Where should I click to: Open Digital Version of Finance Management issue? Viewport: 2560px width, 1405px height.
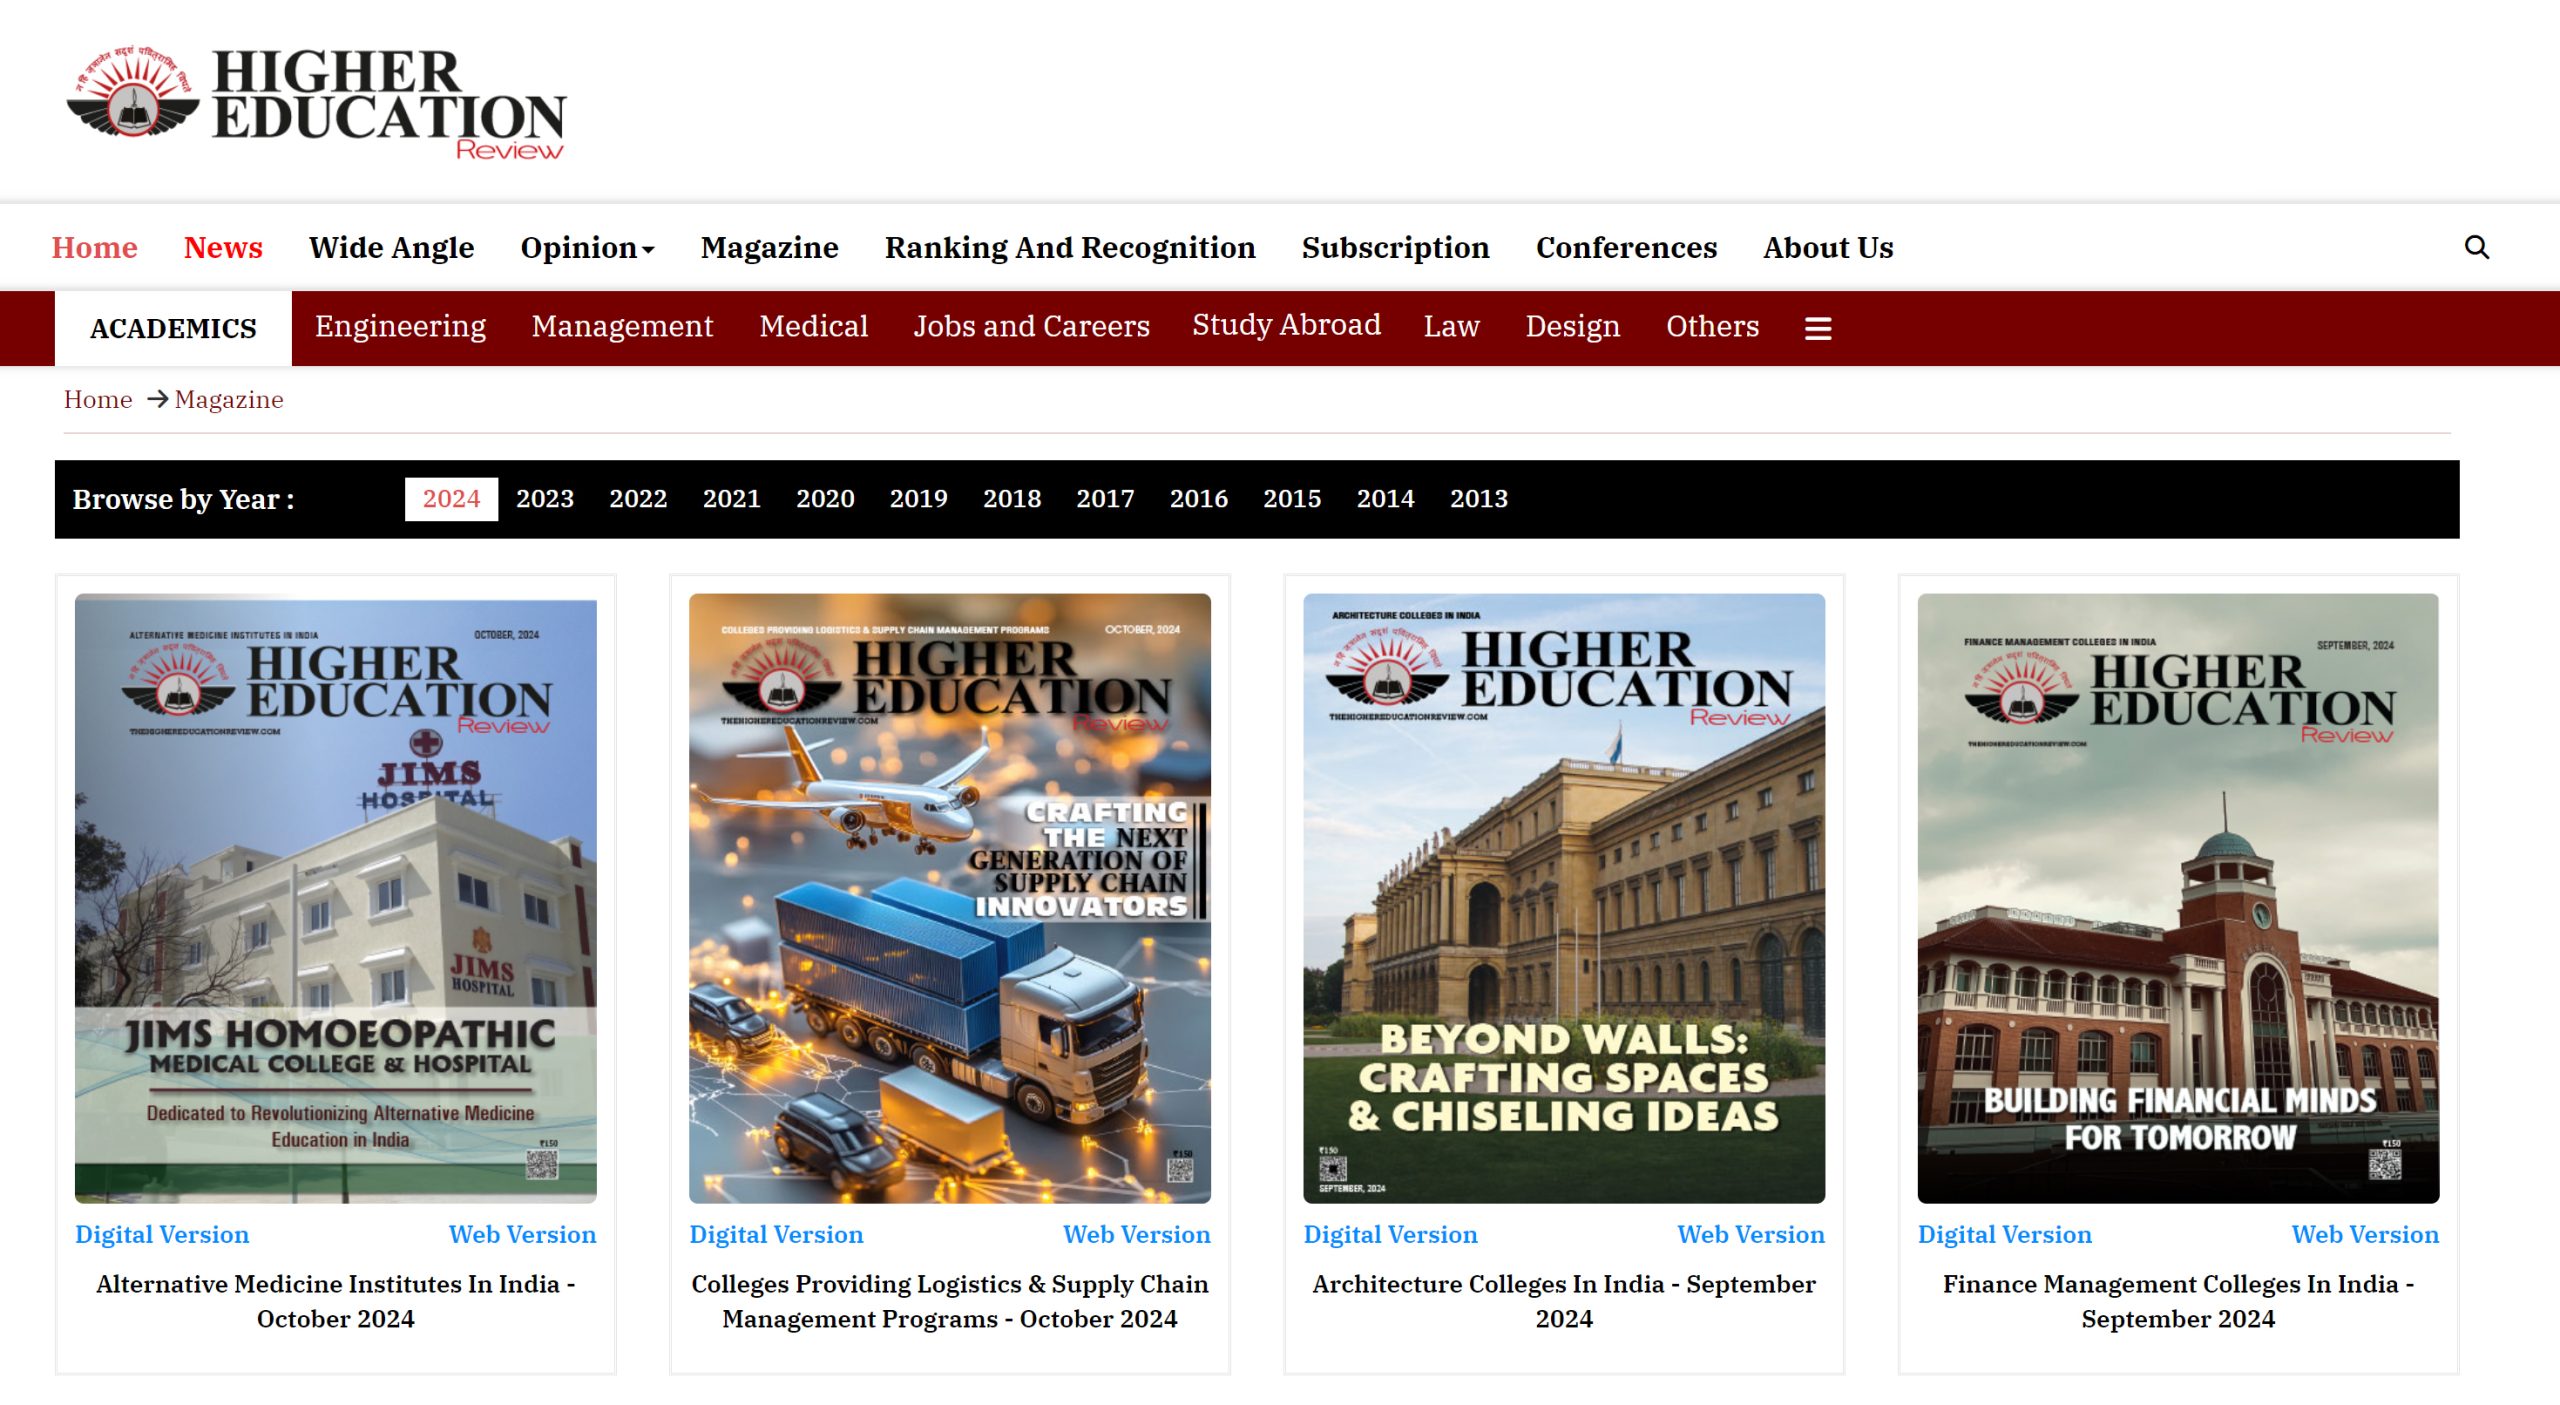2004,1235
